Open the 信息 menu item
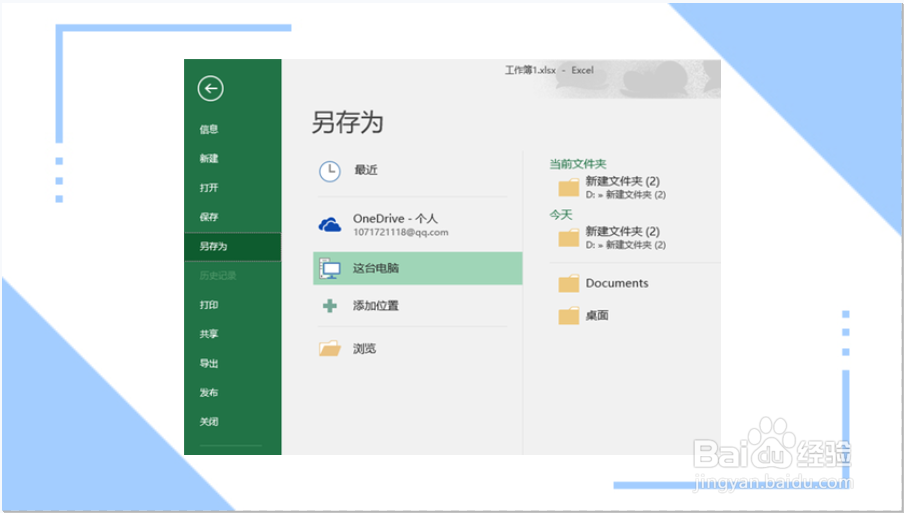Image resolution: width=904 pixels, height=513 pixels. (x=209, y=129)
